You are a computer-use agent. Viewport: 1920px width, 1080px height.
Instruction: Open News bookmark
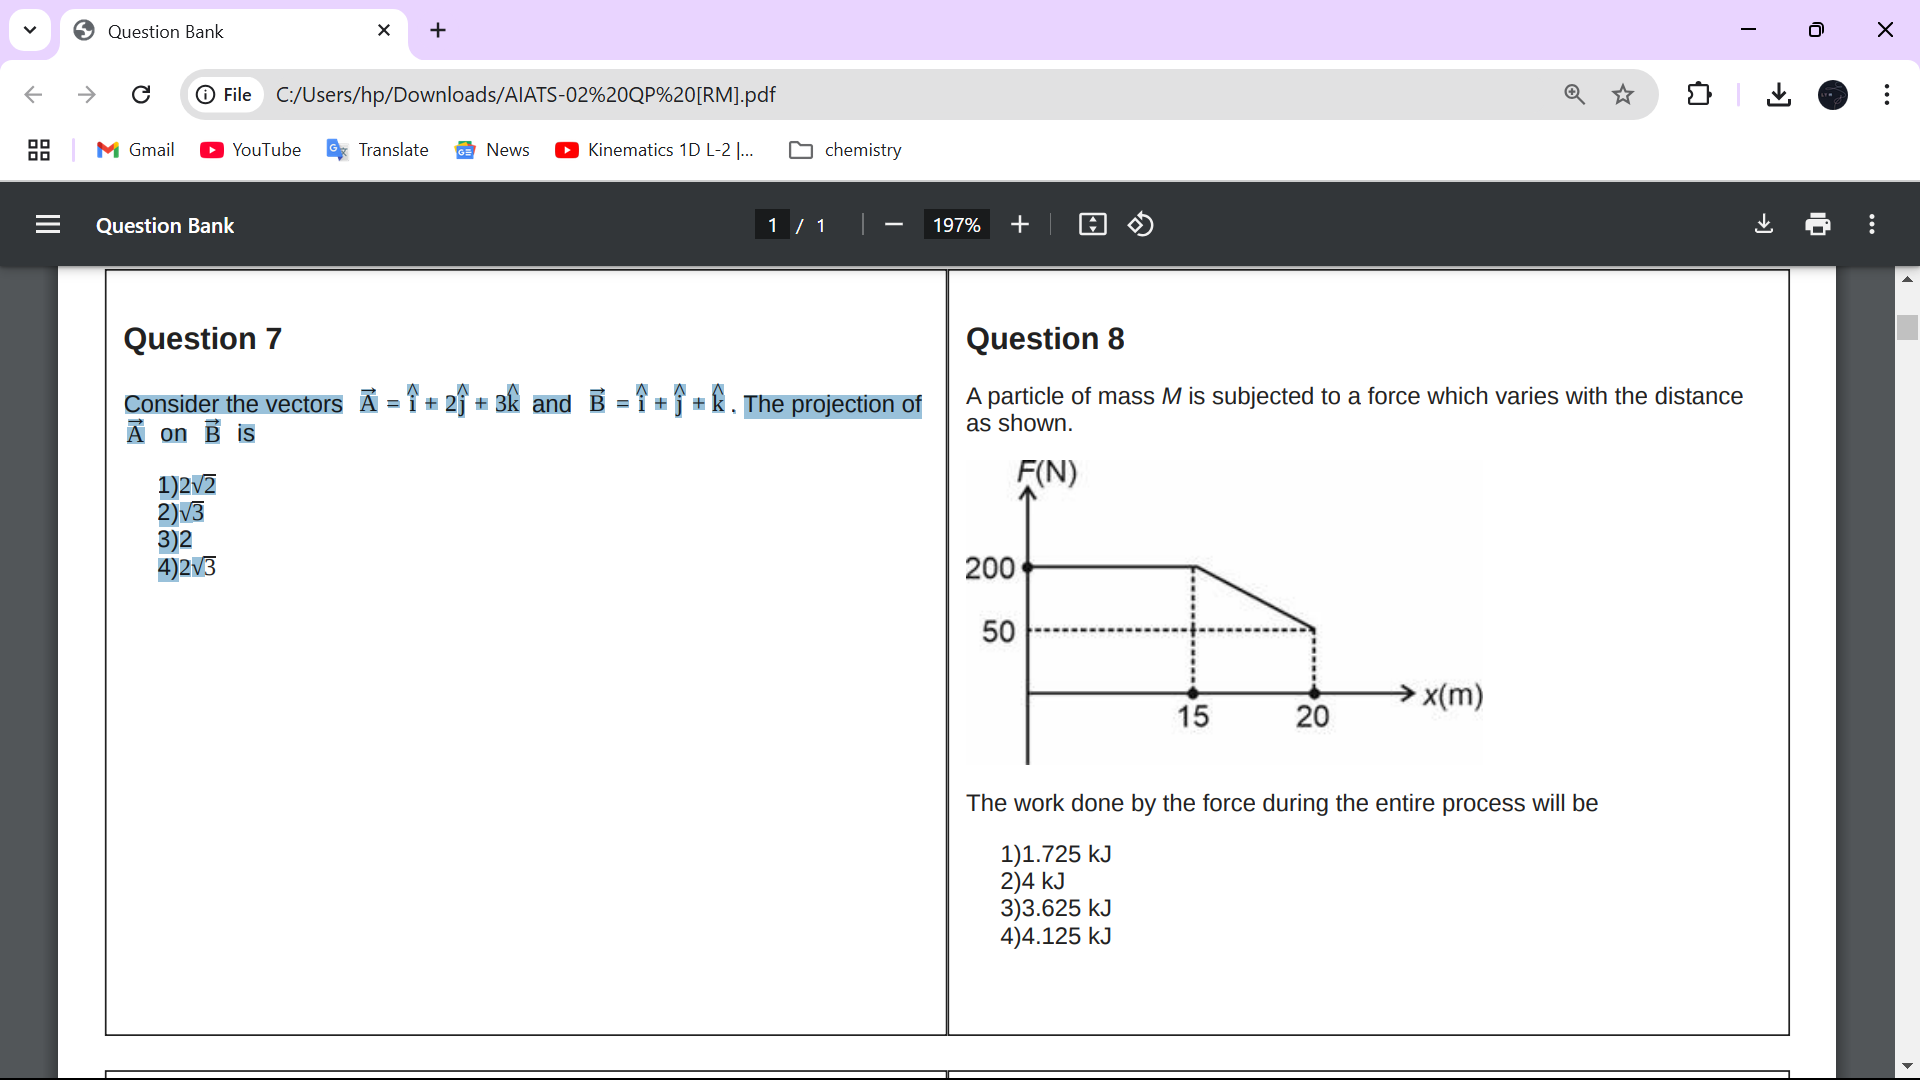[492, 150]
